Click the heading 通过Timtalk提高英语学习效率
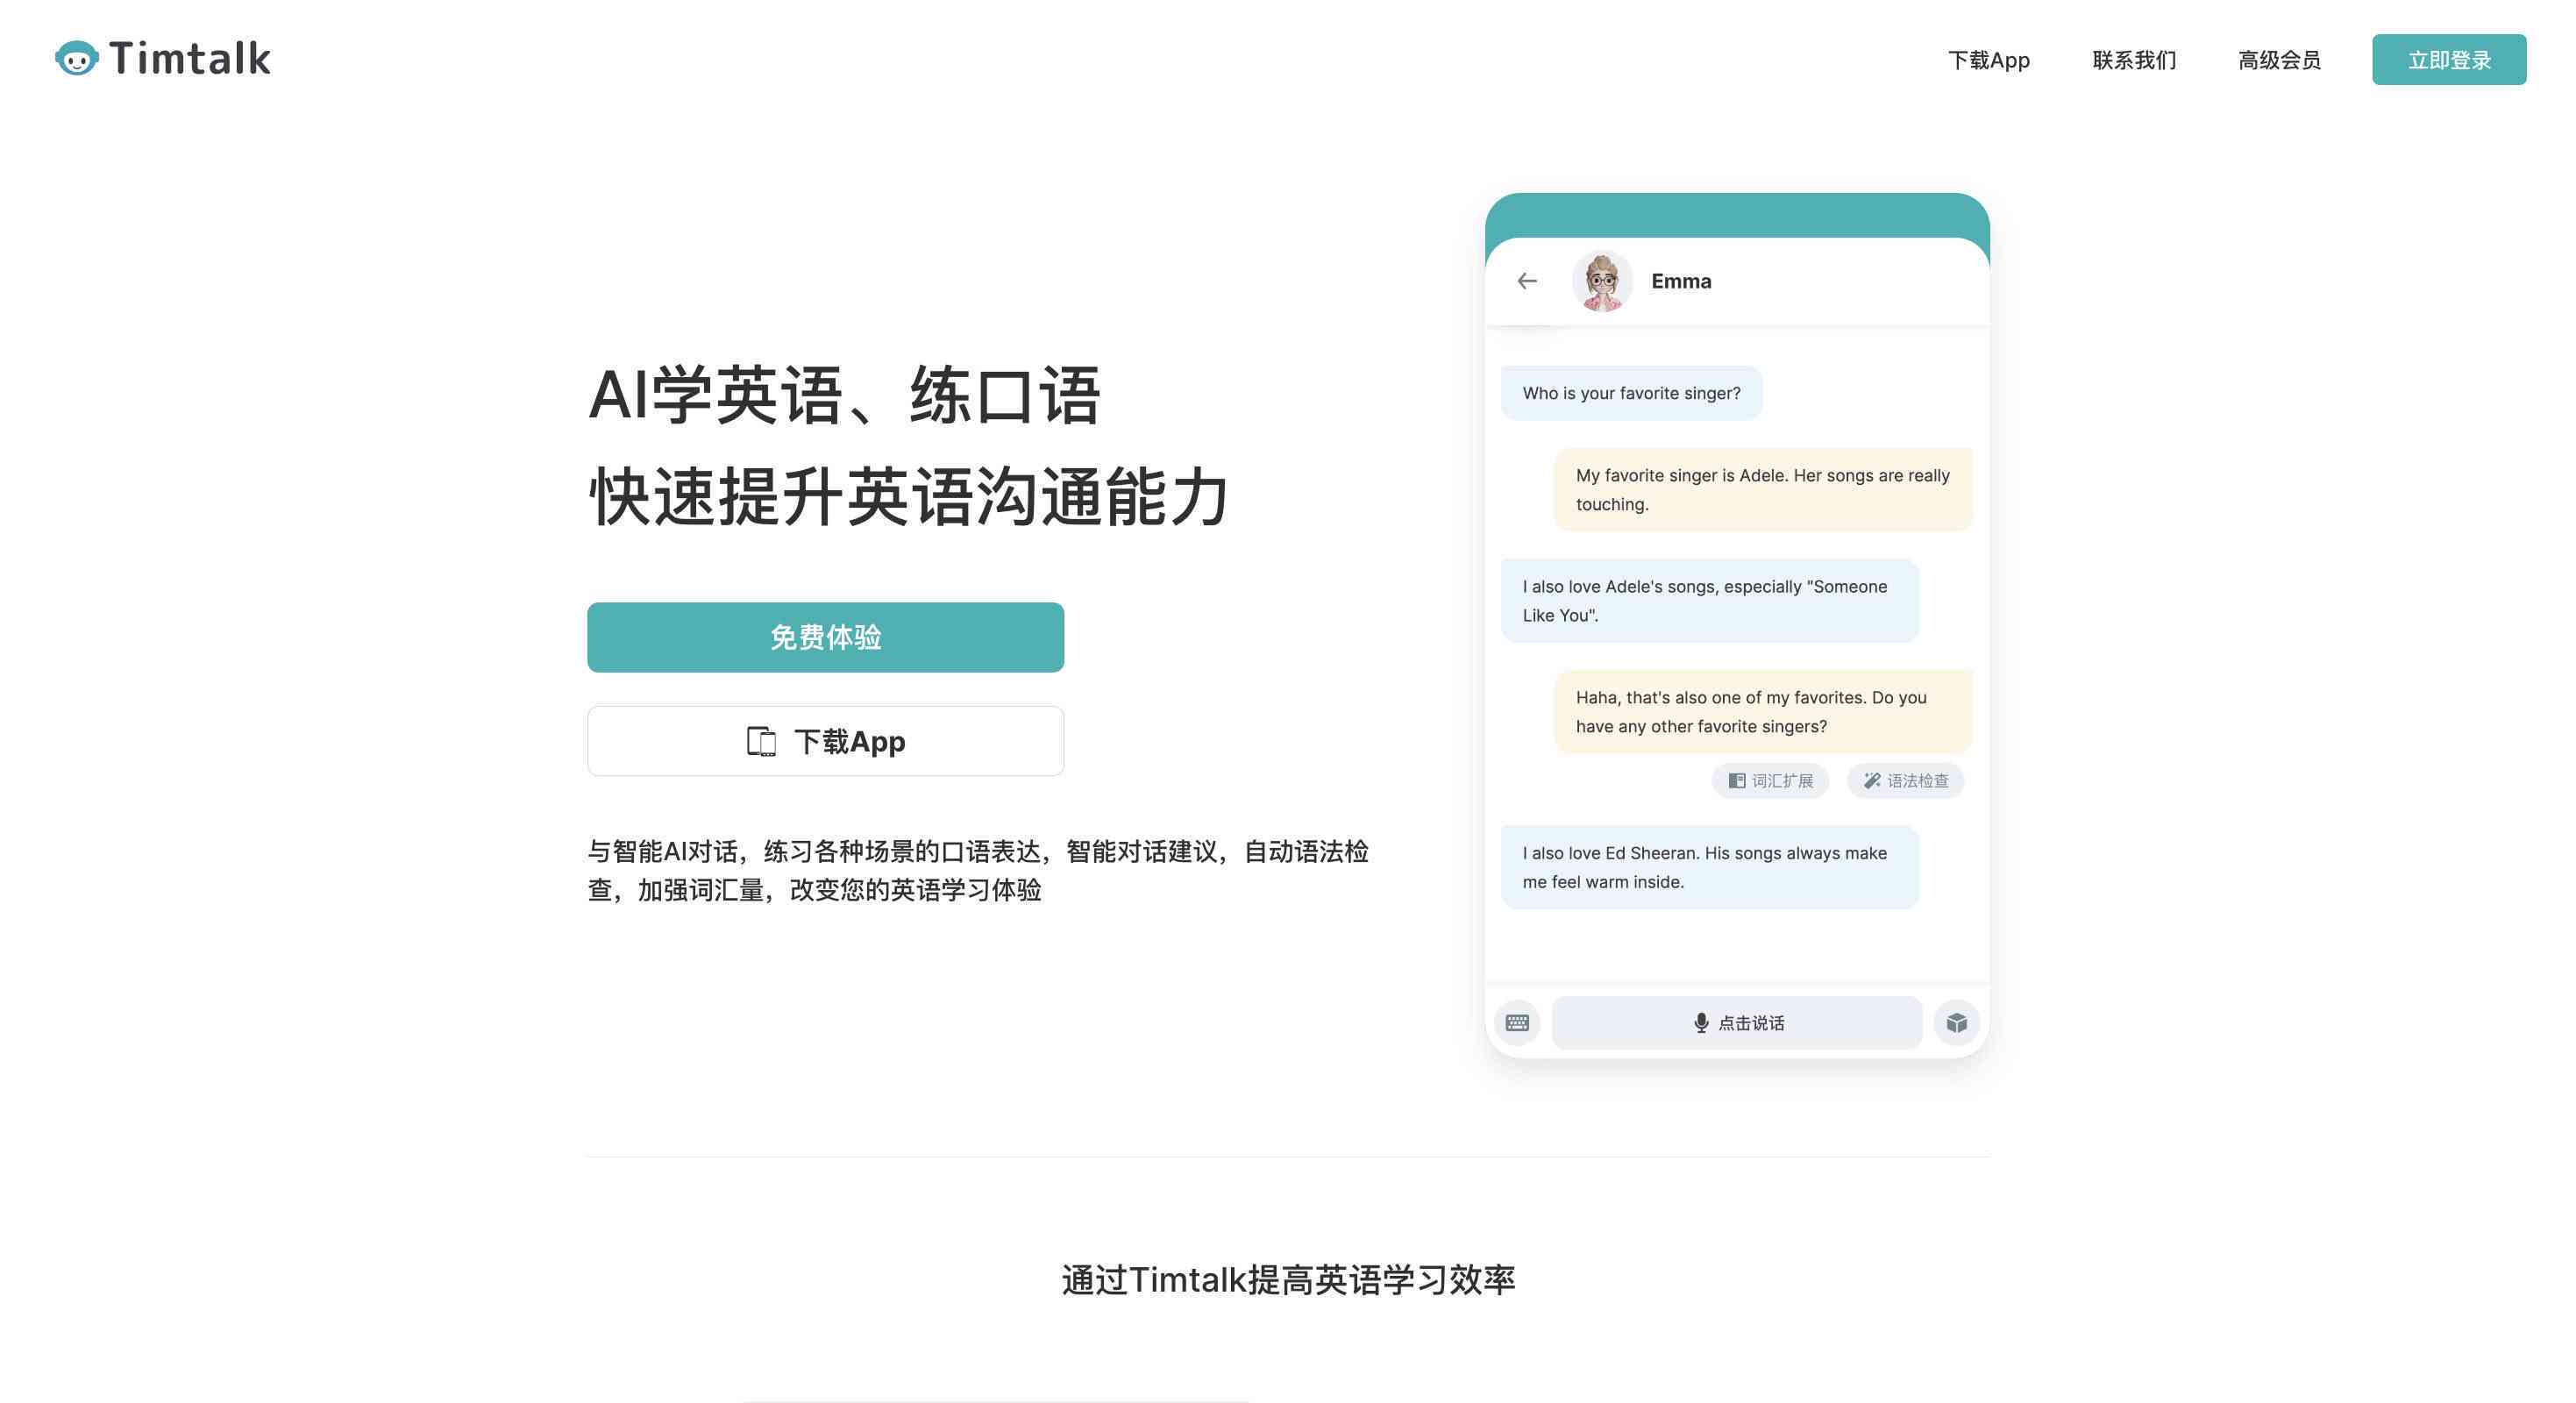2576x1403 pixels. pyautogui.click(x=1288, y=1280)
